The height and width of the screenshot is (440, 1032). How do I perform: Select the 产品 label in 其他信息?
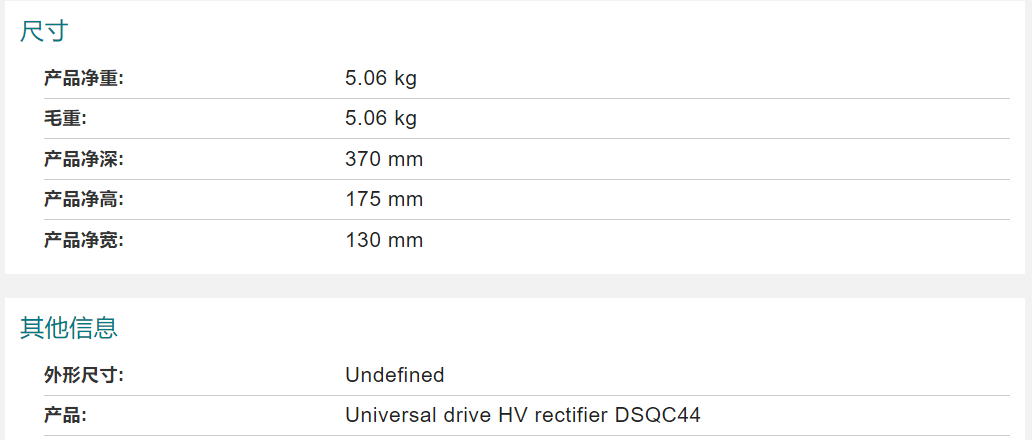tap(65, 416)
